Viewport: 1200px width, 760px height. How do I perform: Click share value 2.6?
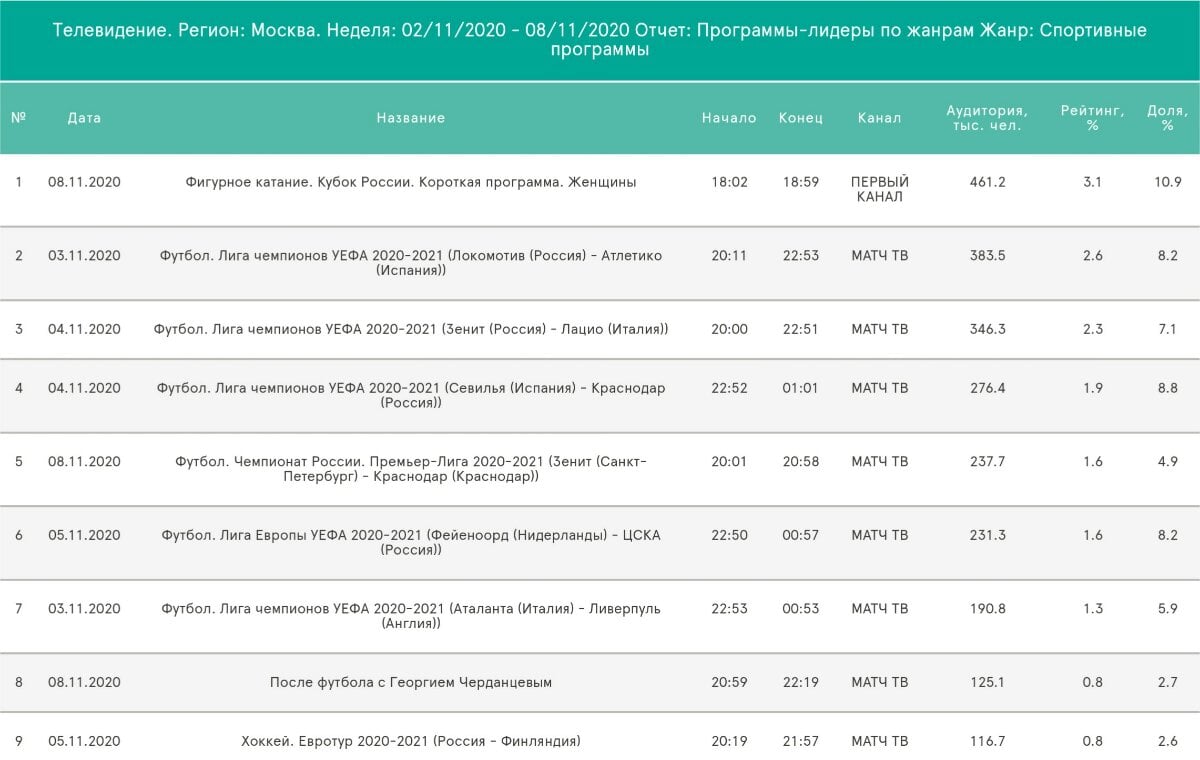tap(1168, 741)
